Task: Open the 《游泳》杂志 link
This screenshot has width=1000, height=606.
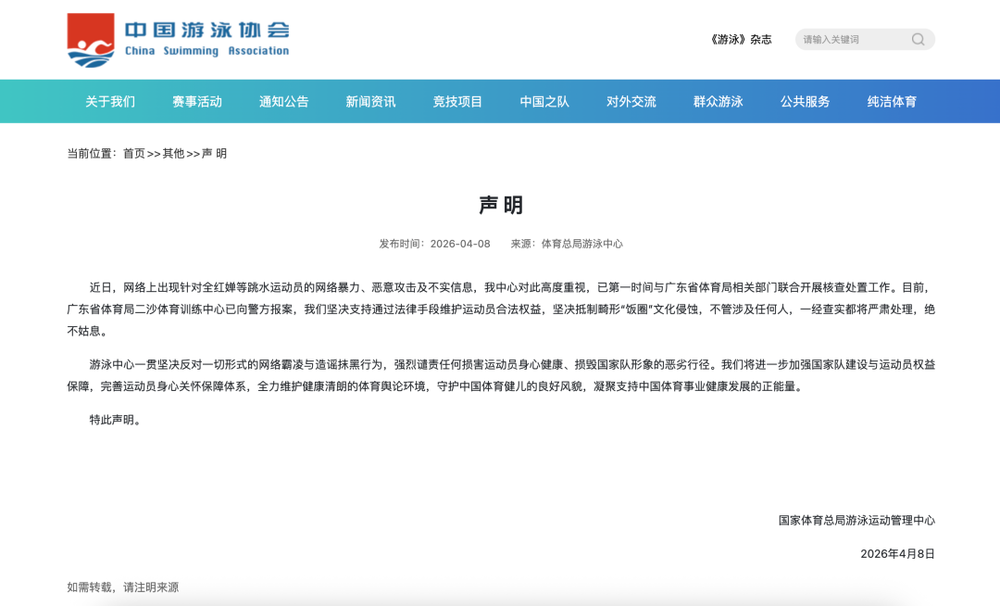Action: click(x=741, y=40)
